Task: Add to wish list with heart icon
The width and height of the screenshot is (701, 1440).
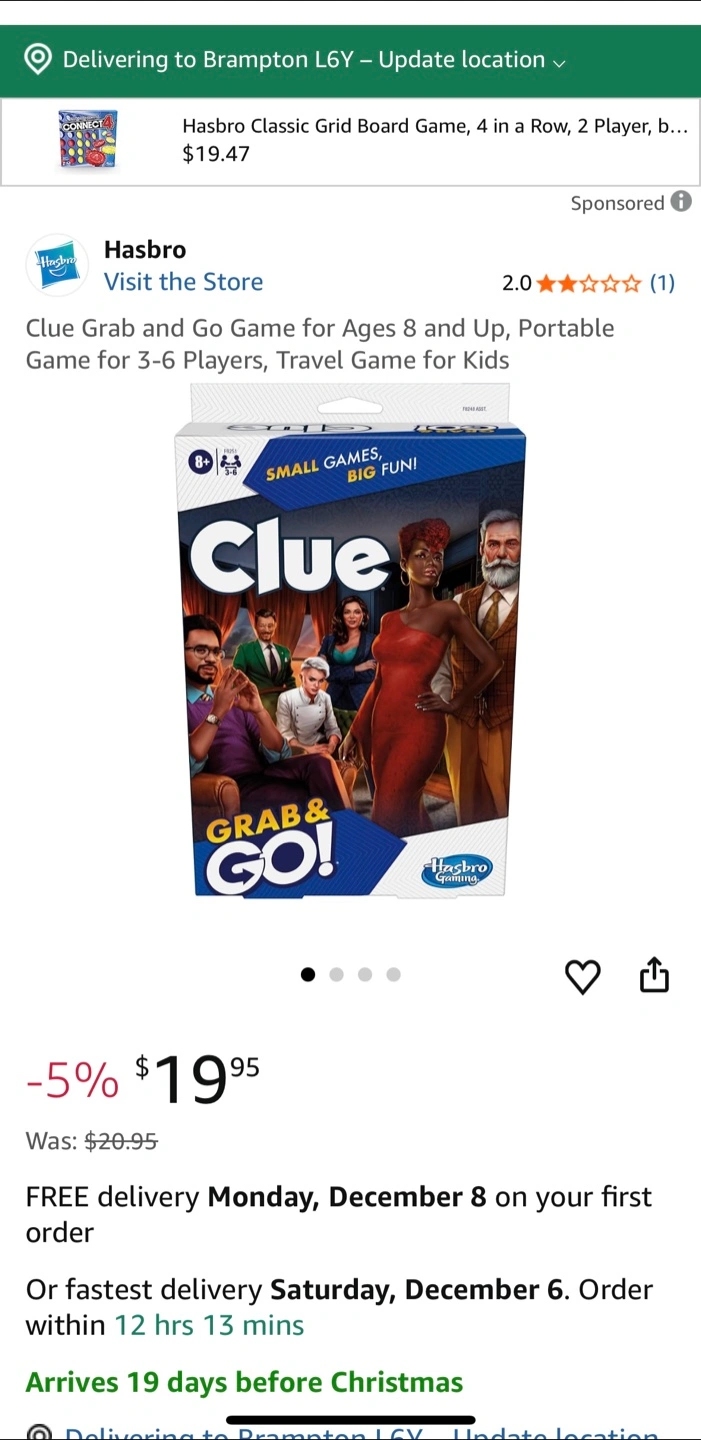Action: pos(583,977)
